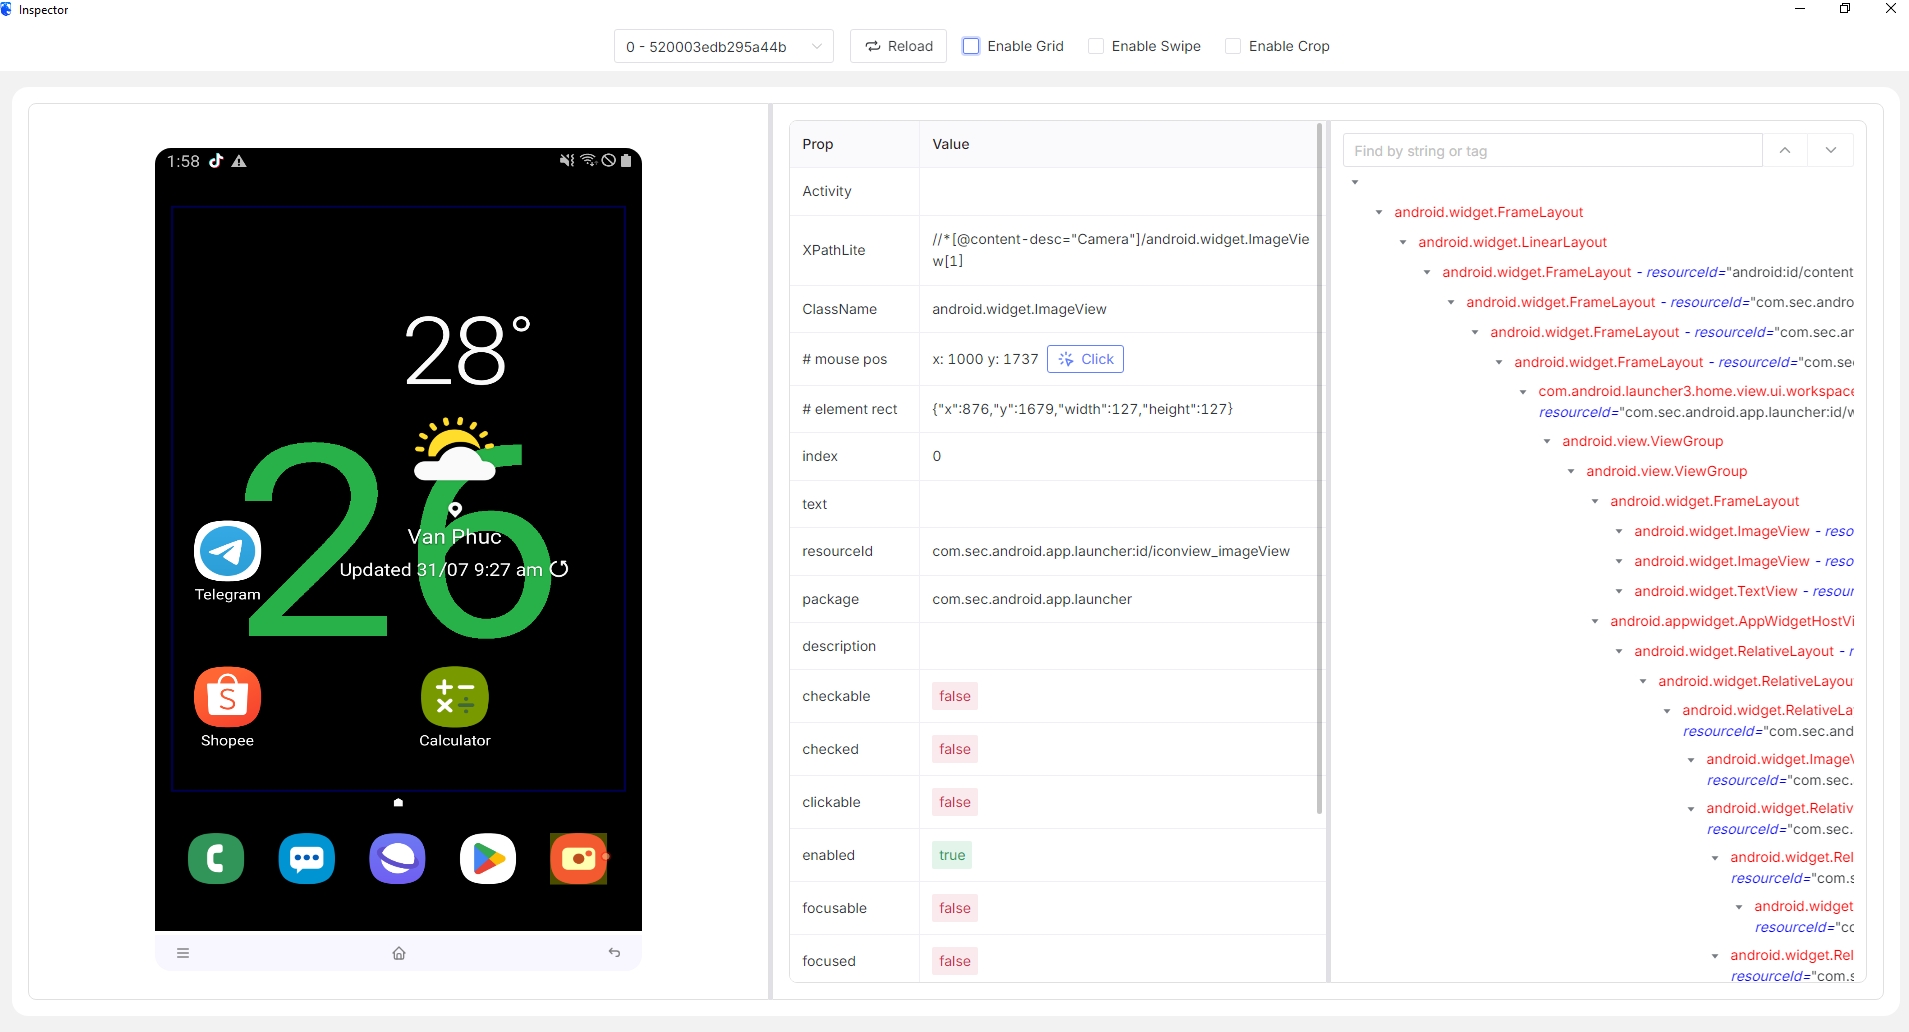Click the android.widget.ImageView ClassName value
This screenshot has height=1032, width=1909.
[1019, 309]
